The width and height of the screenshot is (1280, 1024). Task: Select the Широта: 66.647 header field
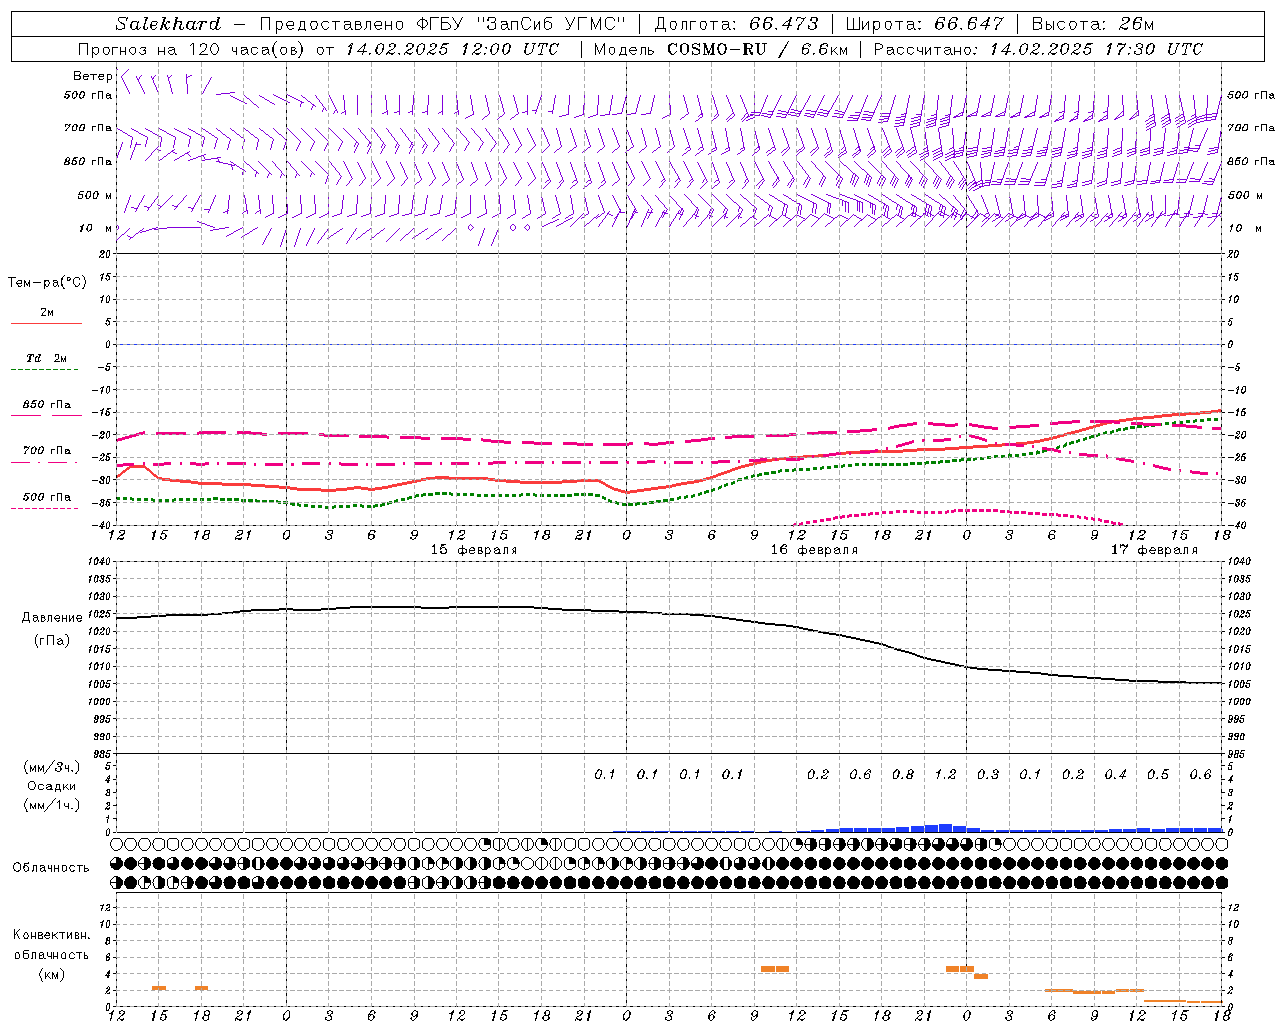point(924,24)
